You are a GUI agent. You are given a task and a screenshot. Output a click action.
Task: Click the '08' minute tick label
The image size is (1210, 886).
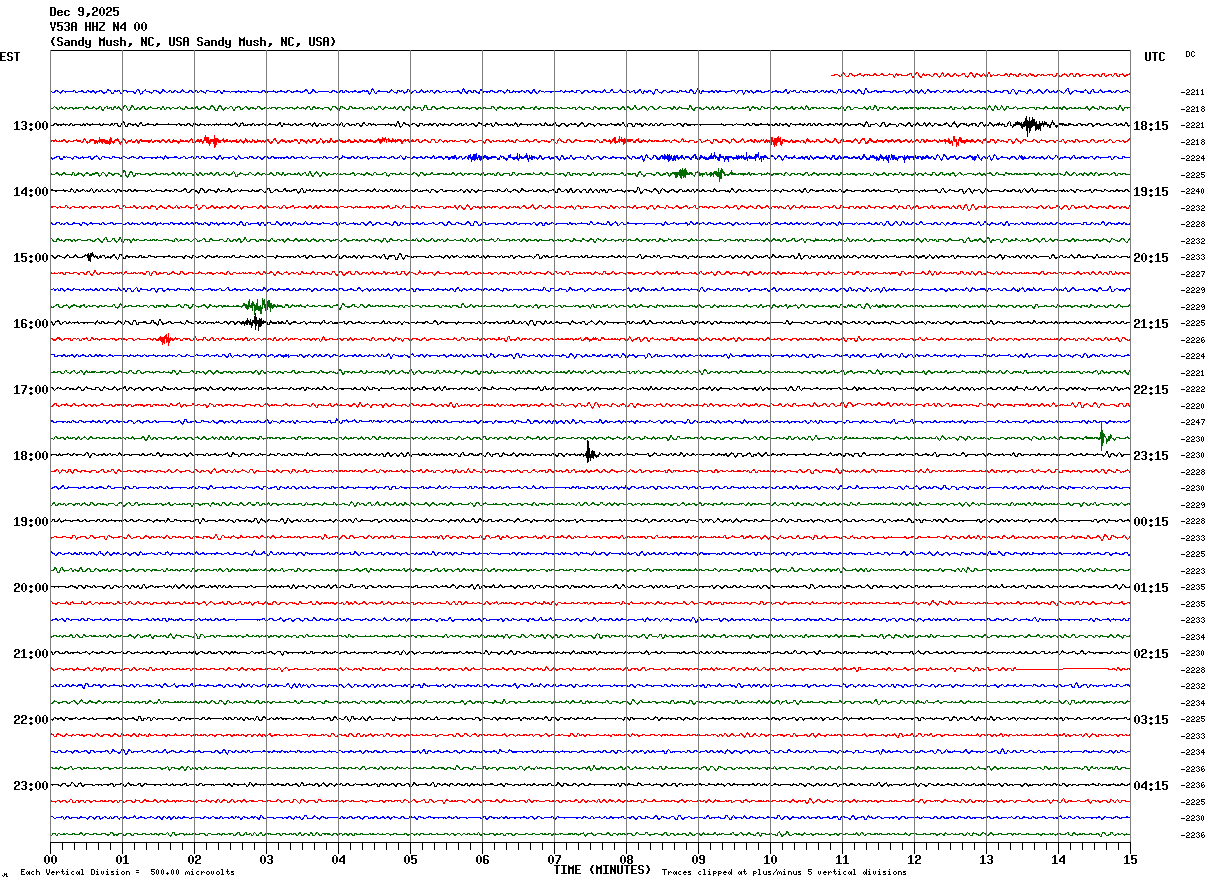[x=626, y=860]
